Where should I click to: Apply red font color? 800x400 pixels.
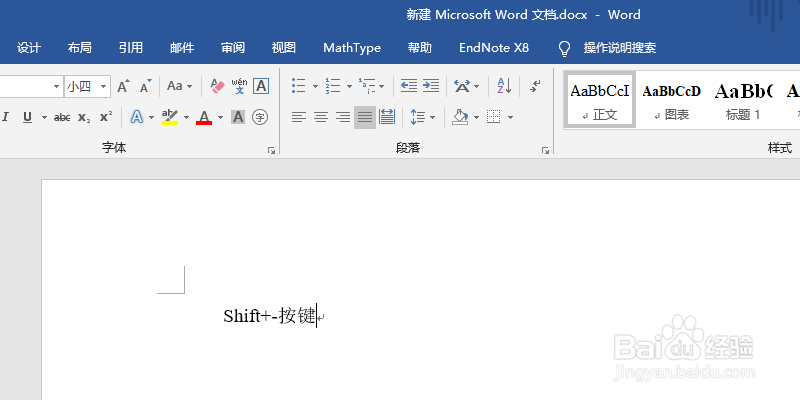[x=204, y=117]
